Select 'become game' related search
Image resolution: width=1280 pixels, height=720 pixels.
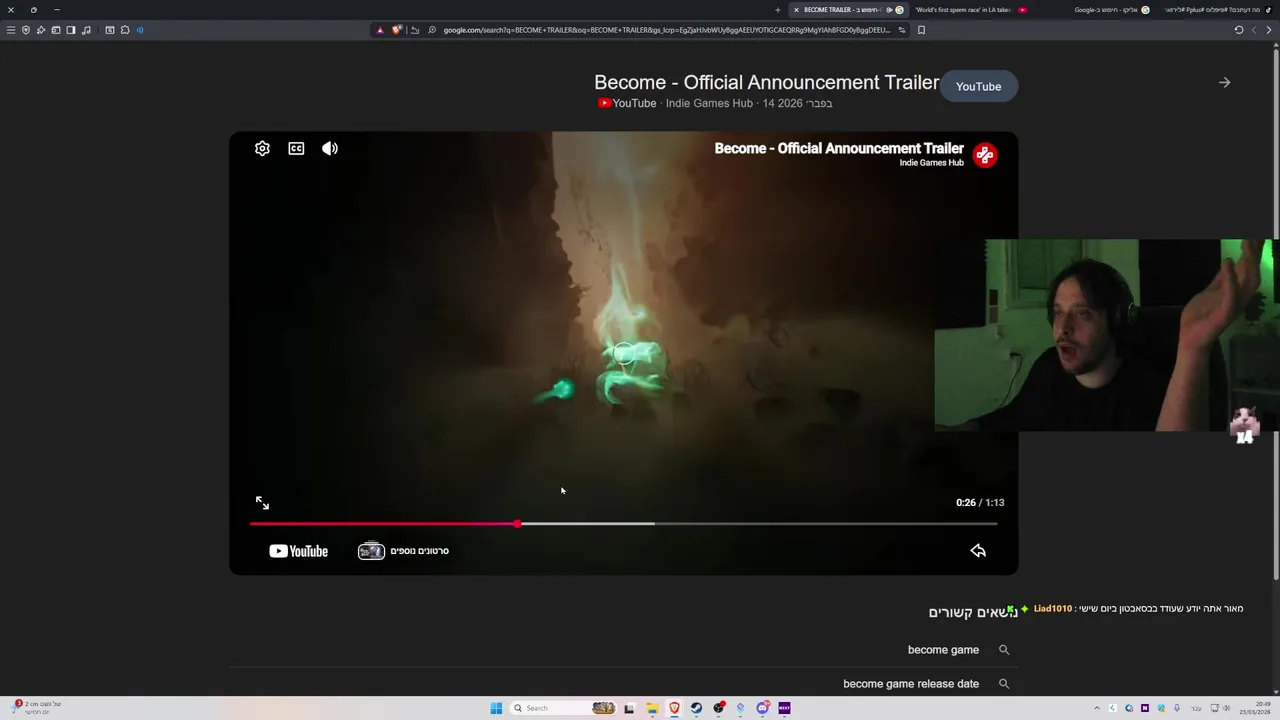[943, 650]
